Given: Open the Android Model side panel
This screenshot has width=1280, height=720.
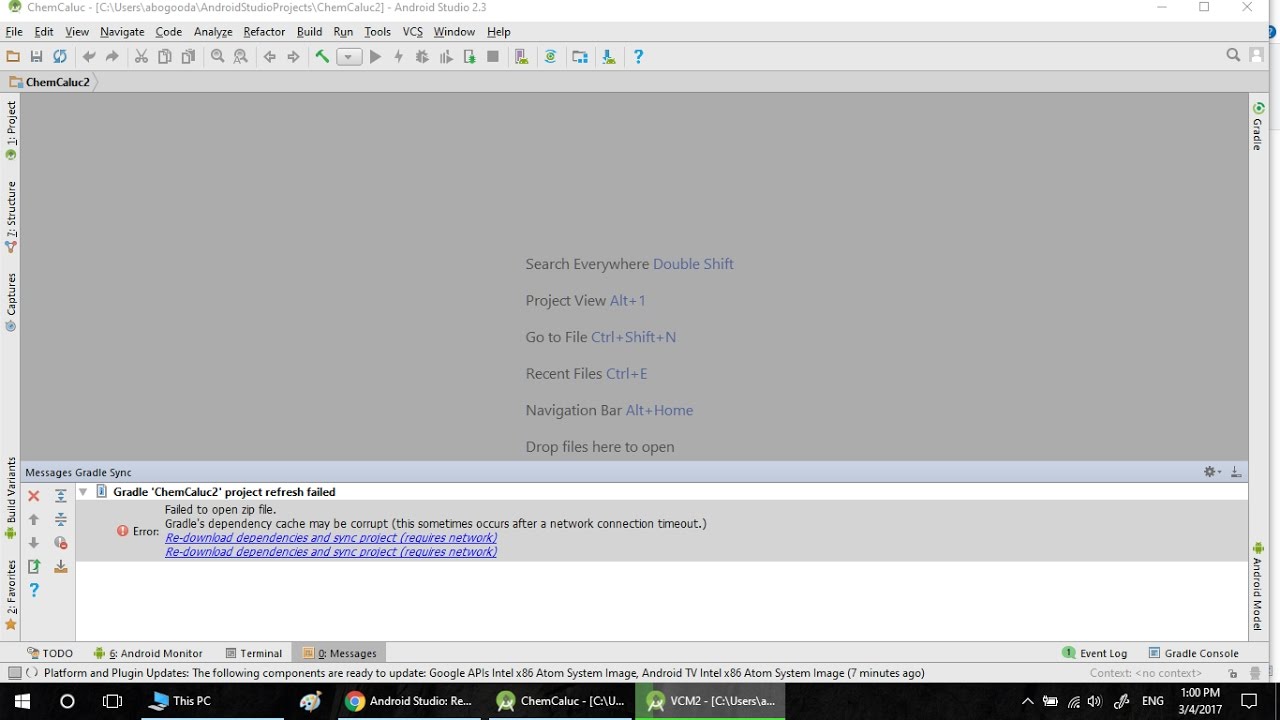Looking at the screenshot, I should point(1258,586).
